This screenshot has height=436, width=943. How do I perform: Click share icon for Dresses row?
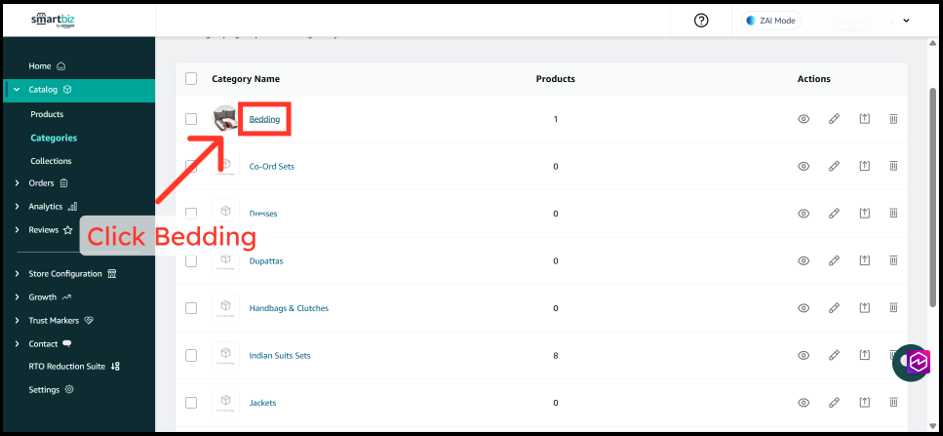click(x=864, y=214)
